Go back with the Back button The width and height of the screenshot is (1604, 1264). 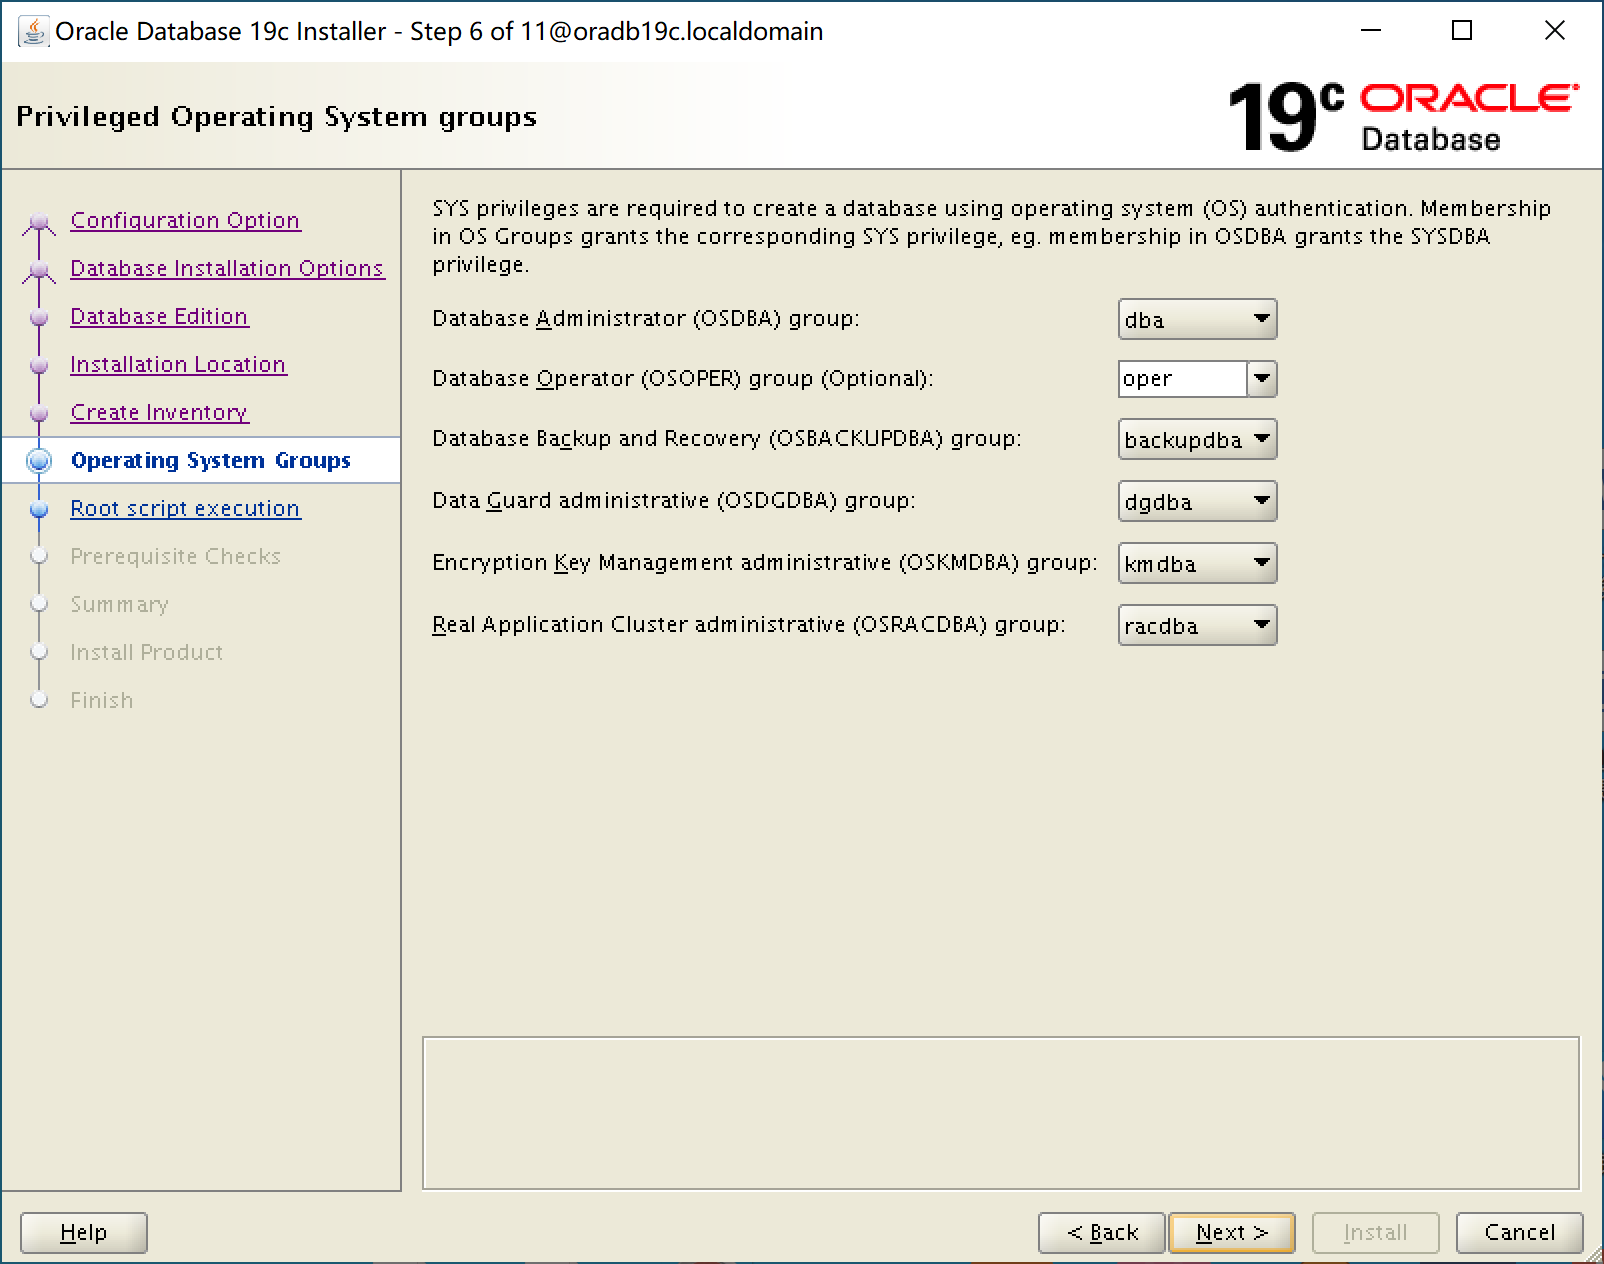pyautogui.click(x=1102, y=1233)
